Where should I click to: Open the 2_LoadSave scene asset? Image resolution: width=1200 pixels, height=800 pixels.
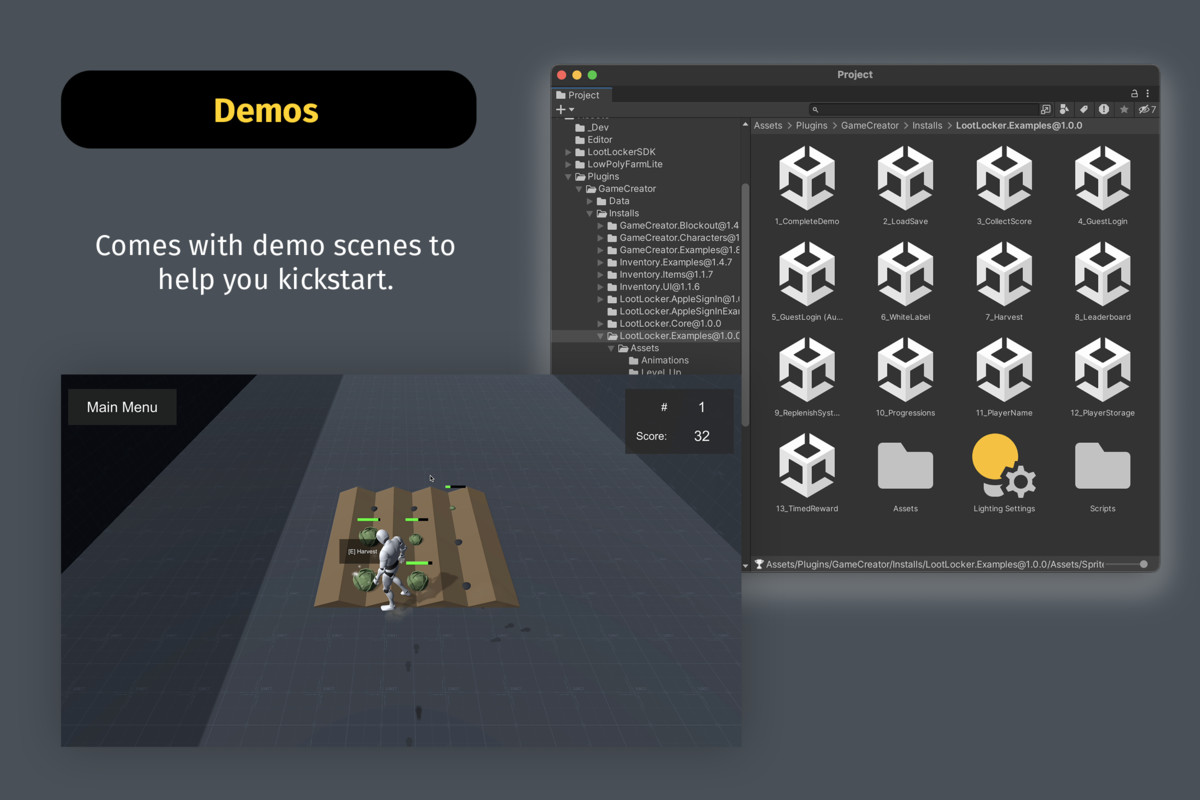[x=905, y=186]
